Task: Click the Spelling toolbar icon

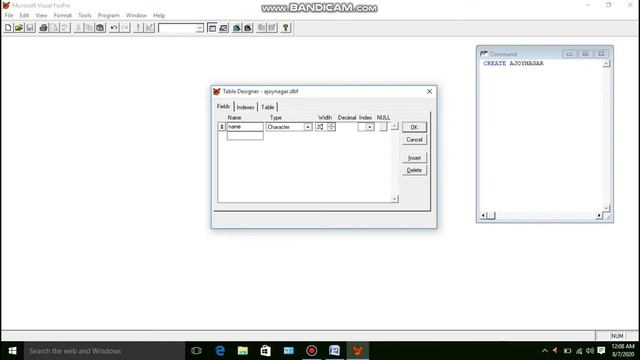Action: 65,28
